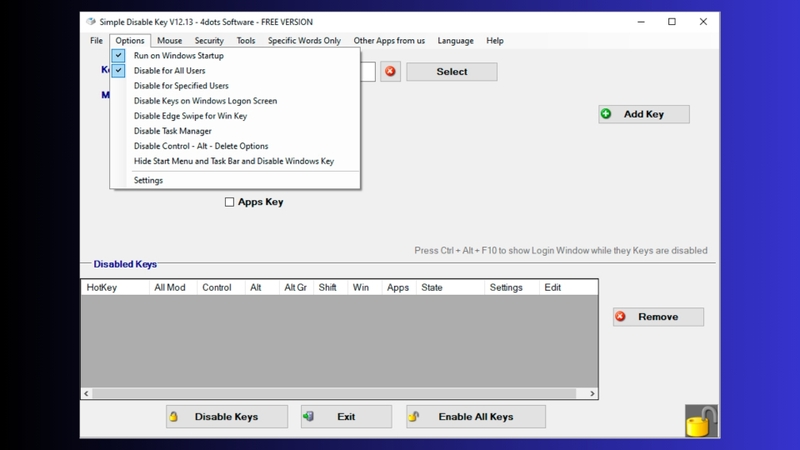Click the HotKey column header
The height and width of the screenshot is (450, 800).
point(115,288)
